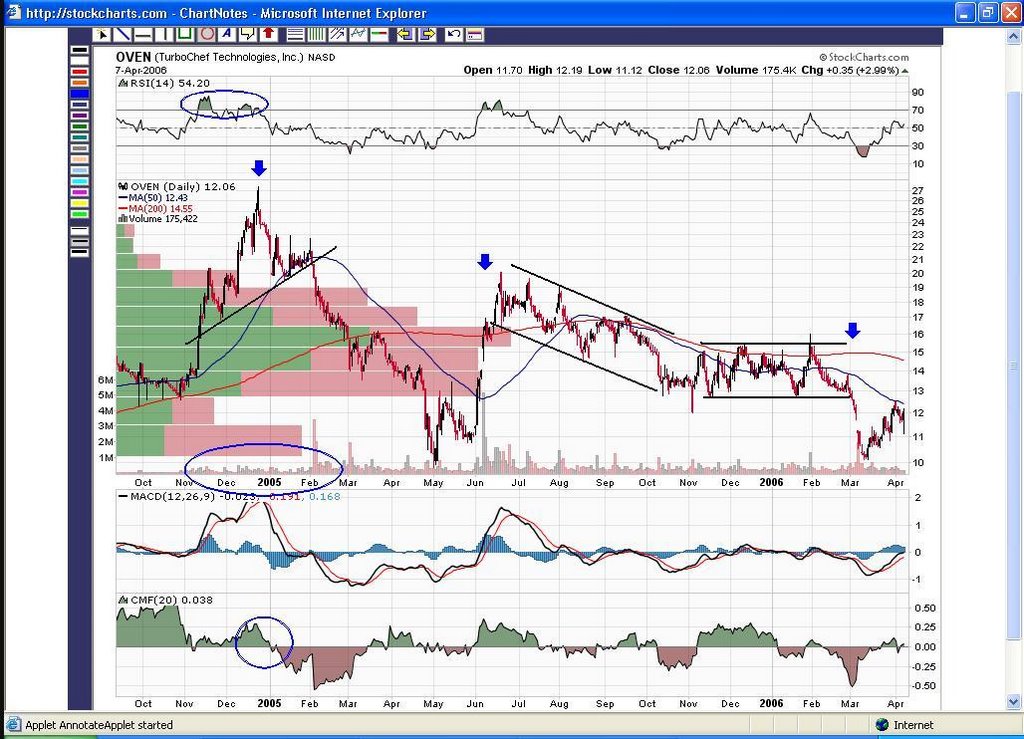Select the zigzag channel line tool
Image resolution: width=1024 pixels, height=739 pixels.
tap(358, 34)
